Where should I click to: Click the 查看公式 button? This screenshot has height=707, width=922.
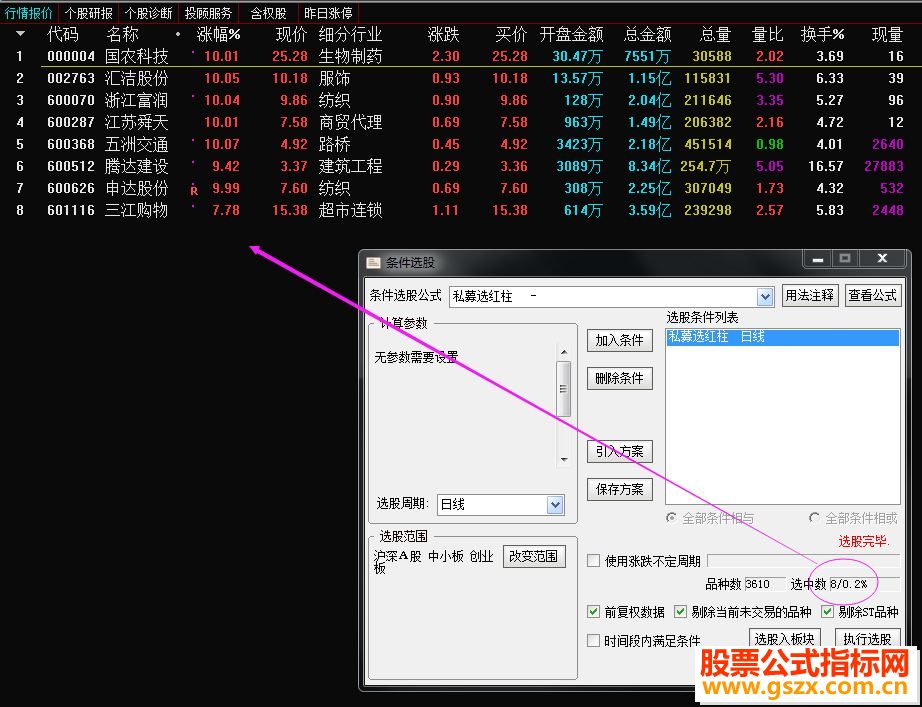(873, 295)
